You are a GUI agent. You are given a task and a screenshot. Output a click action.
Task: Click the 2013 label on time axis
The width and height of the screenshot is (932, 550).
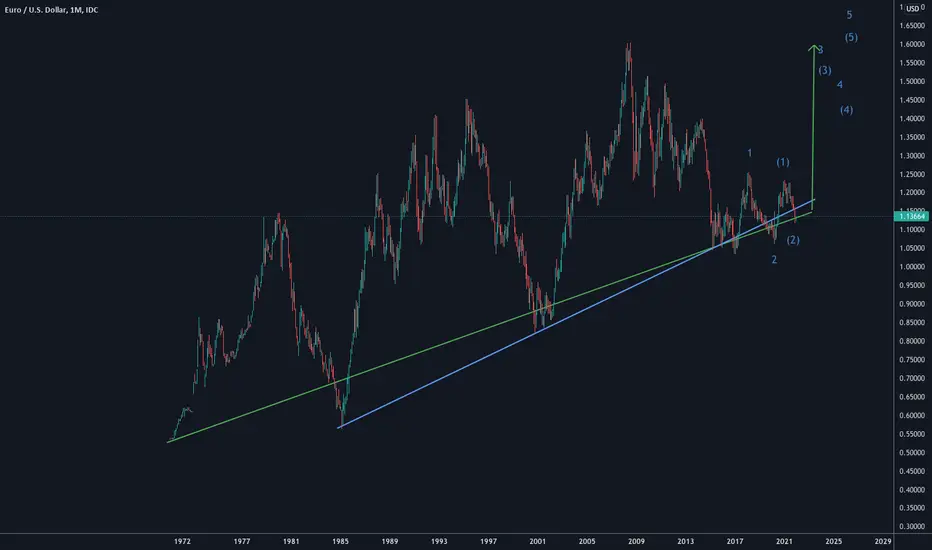(x=686, y=541)
